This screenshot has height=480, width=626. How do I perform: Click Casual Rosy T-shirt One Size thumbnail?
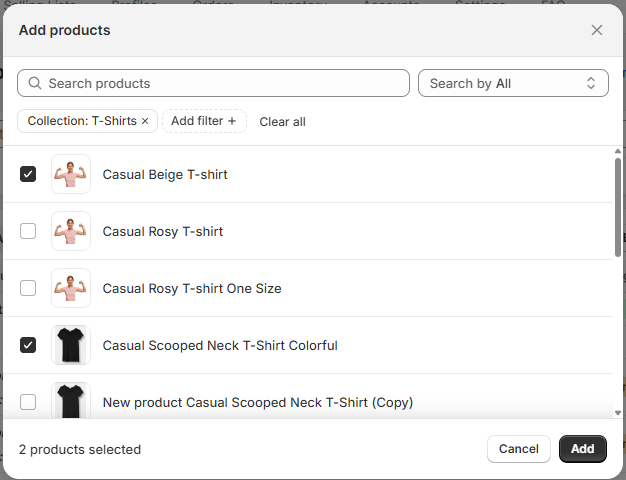(71, 288)
